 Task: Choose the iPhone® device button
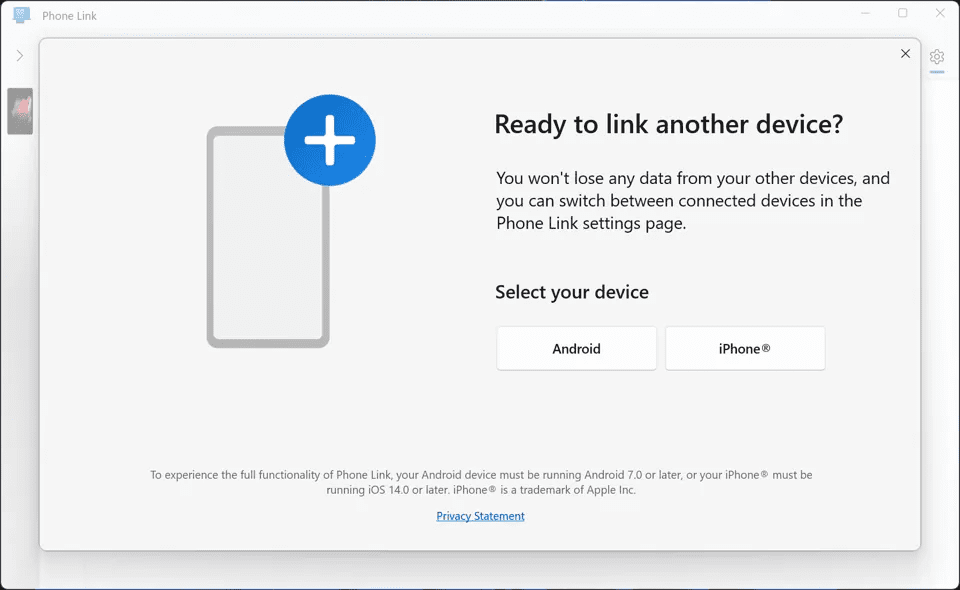coord(745,348)
